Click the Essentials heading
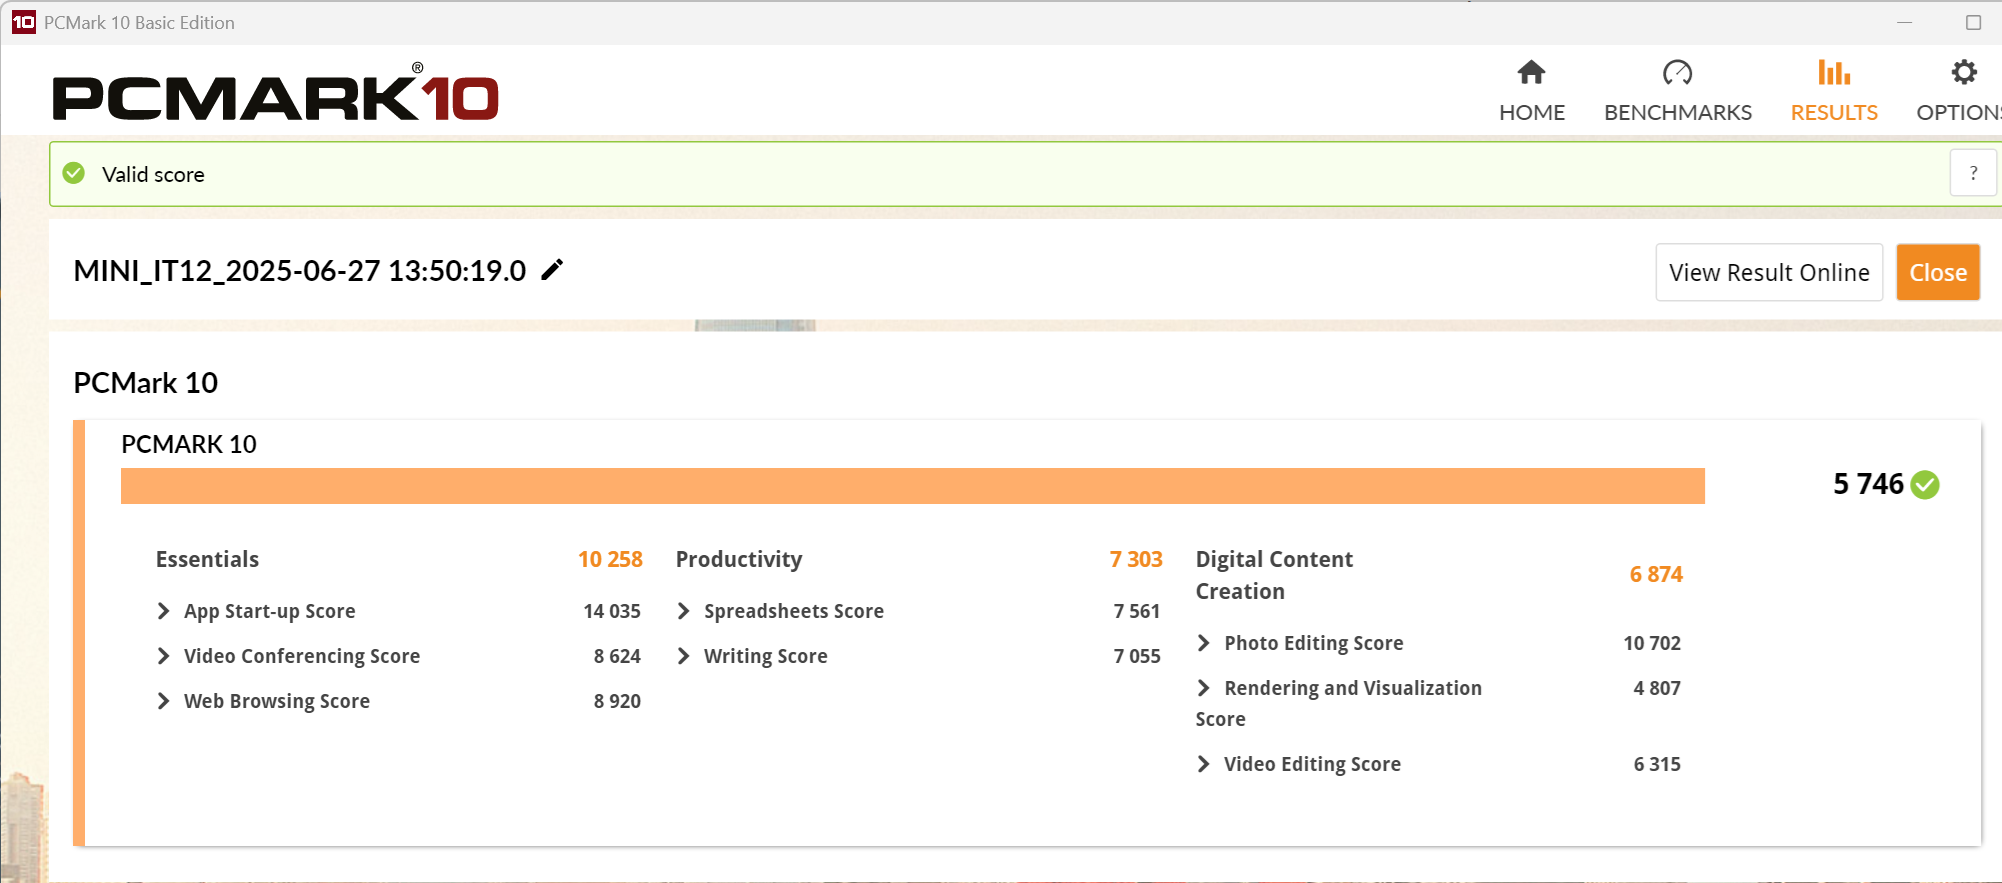This screenshot has height=883, width=2002. pyautogui.click(x=207, y=559)
